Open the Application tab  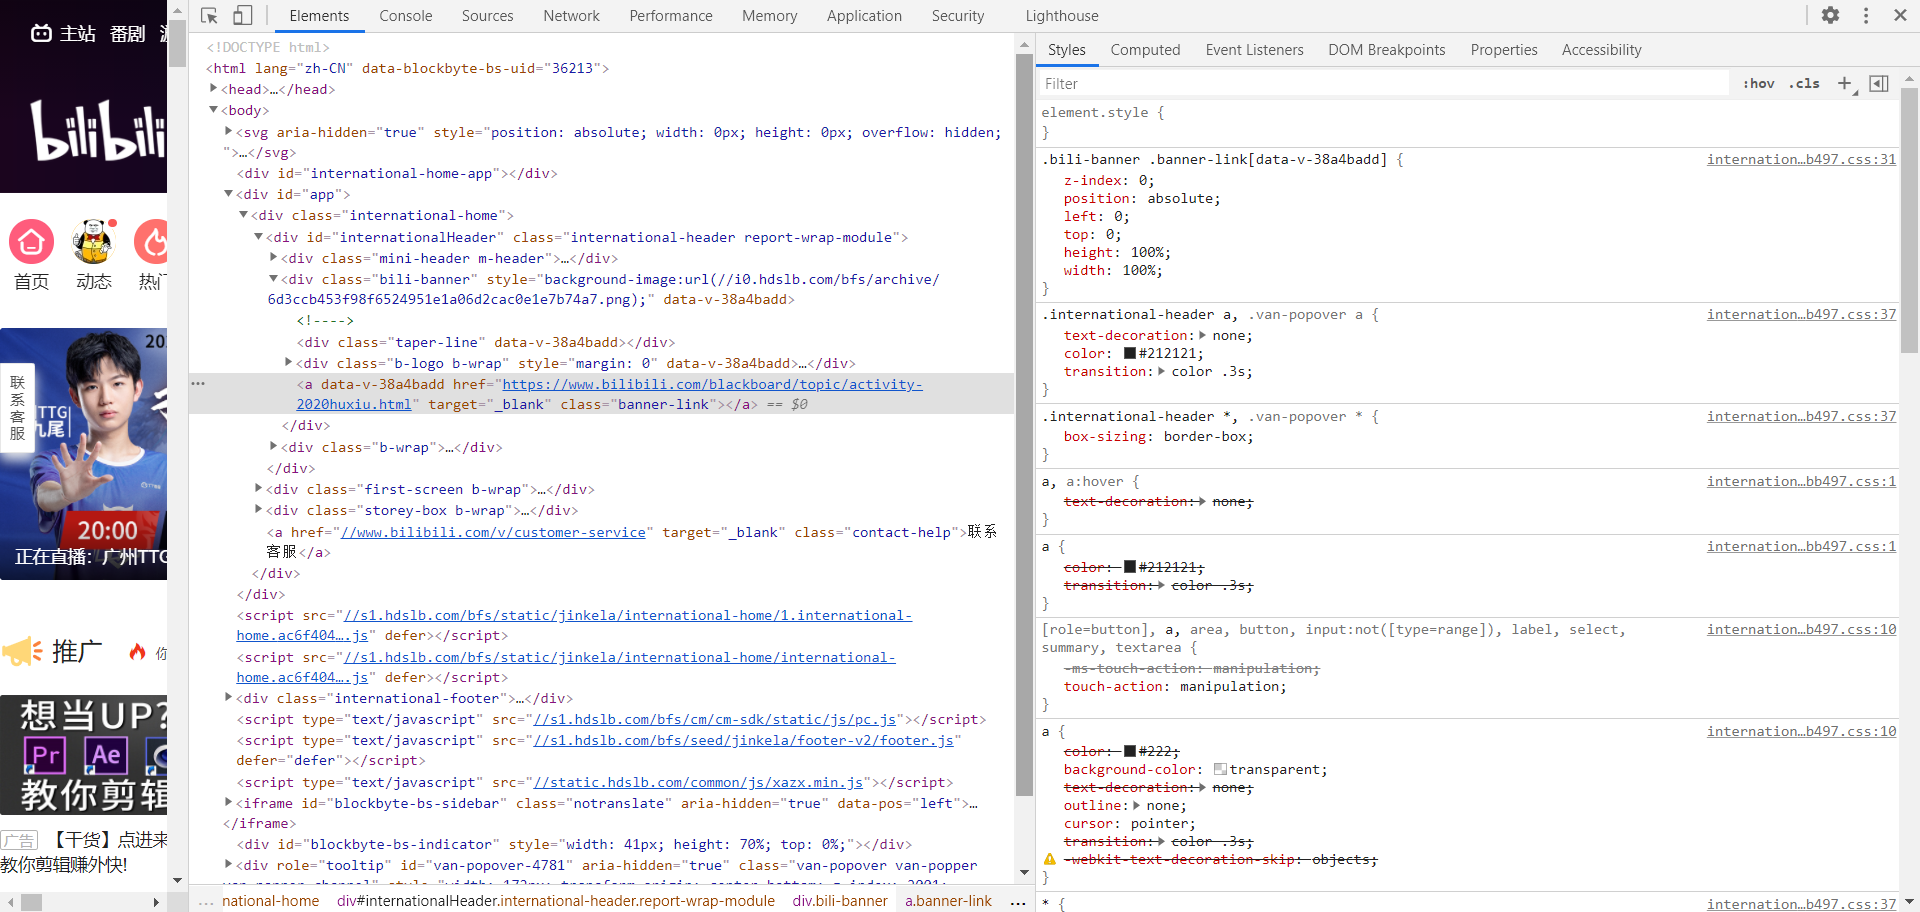(865, 16)
